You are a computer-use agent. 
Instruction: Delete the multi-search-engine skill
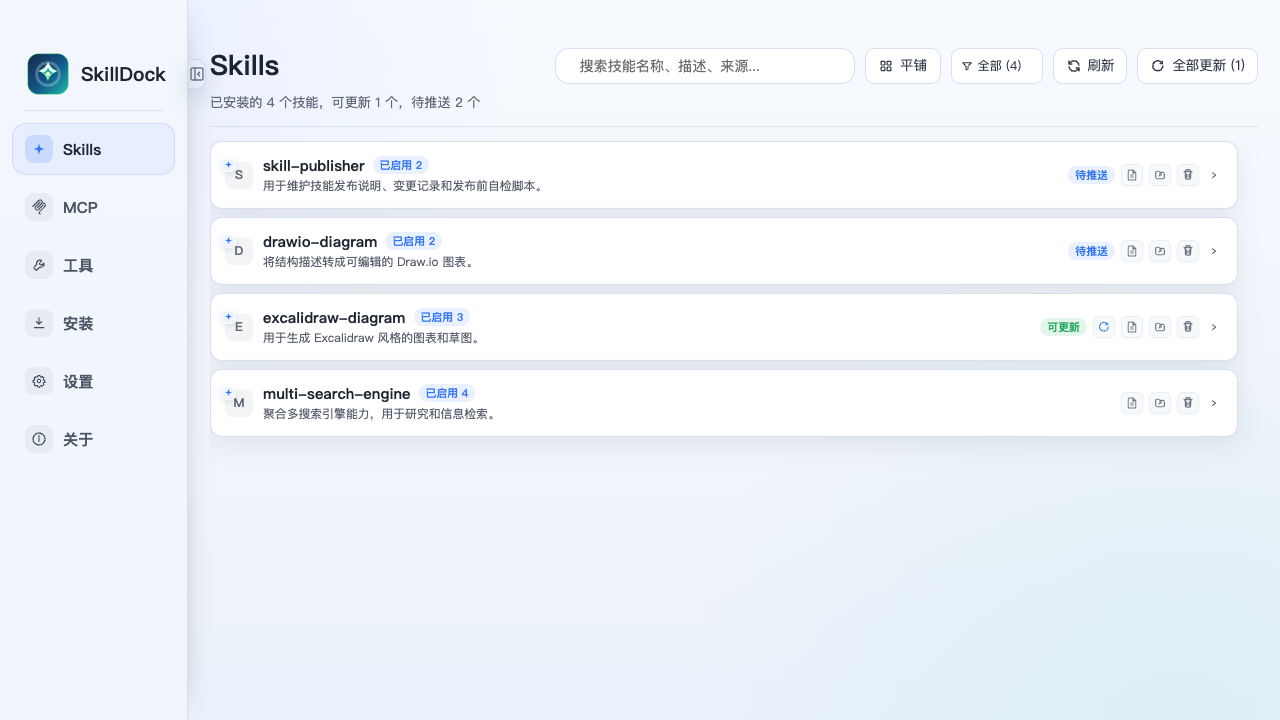1188,403
